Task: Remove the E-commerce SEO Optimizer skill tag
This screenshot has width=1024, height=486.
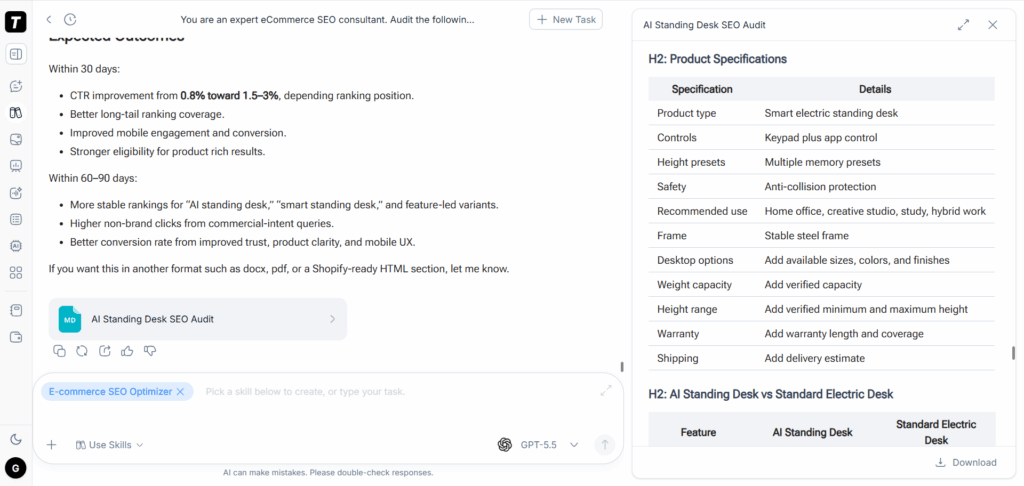Action: pos(181,391)
